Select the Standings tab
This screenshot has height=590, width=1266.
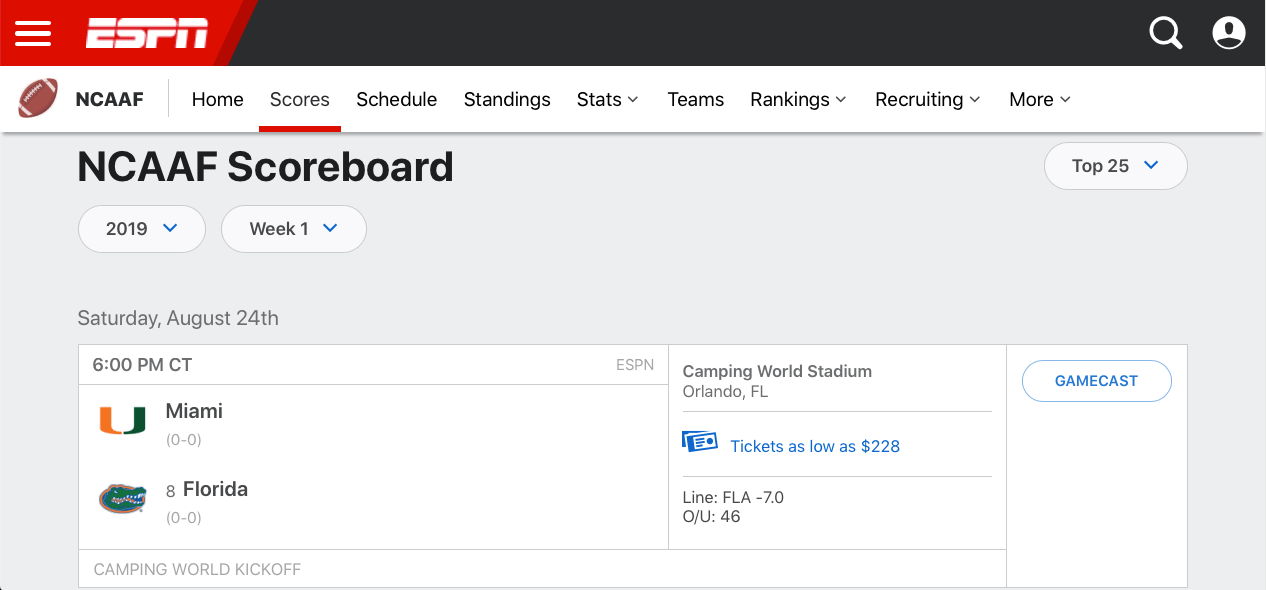(507, 99)
